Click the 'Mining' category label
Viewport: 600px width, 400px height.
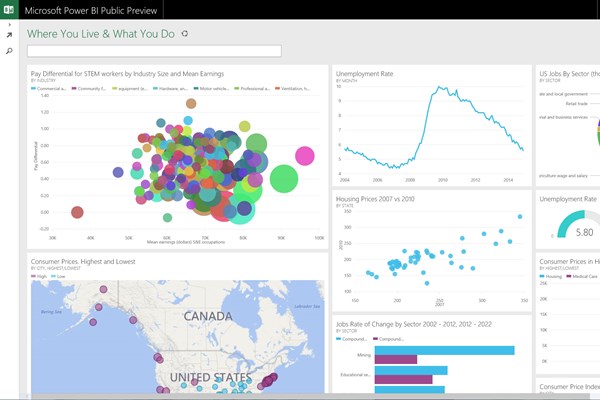pyautogui.click(x=364, y=355)
